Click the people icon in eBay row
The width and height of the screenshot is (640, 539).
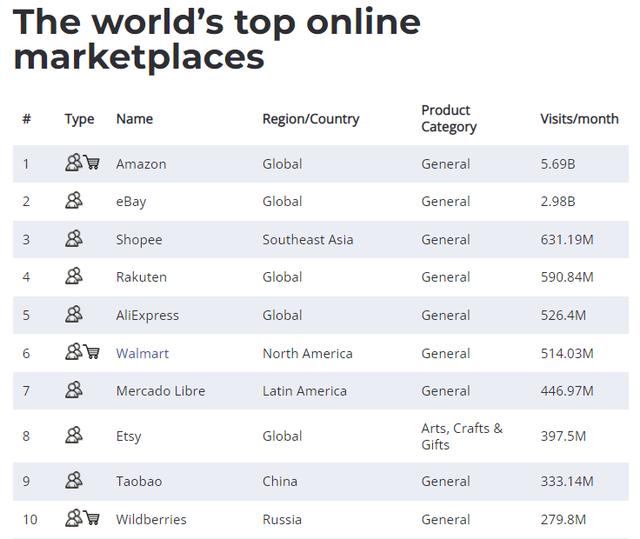point(73,201)
